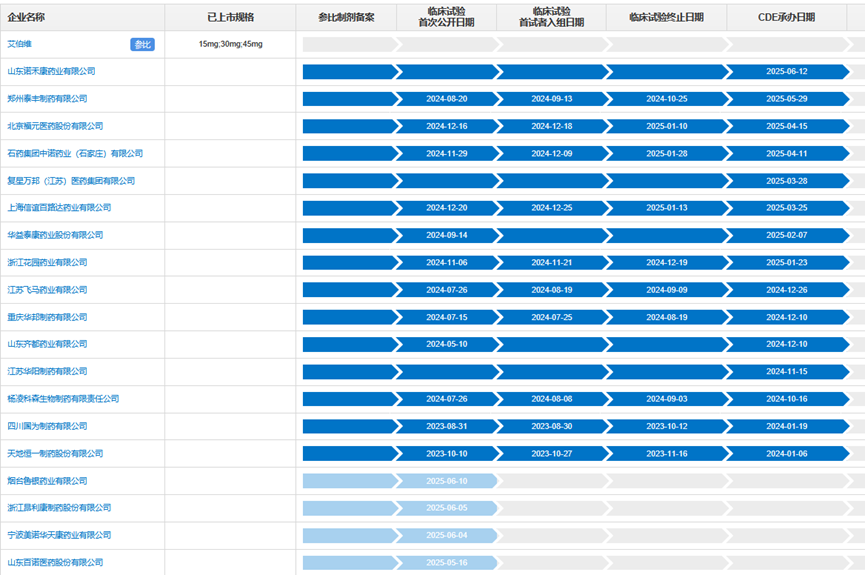The image size is (865, 575).
Task: Open 北京福元医药股份有限公司 company link
Action: click(x=55, y=126)
